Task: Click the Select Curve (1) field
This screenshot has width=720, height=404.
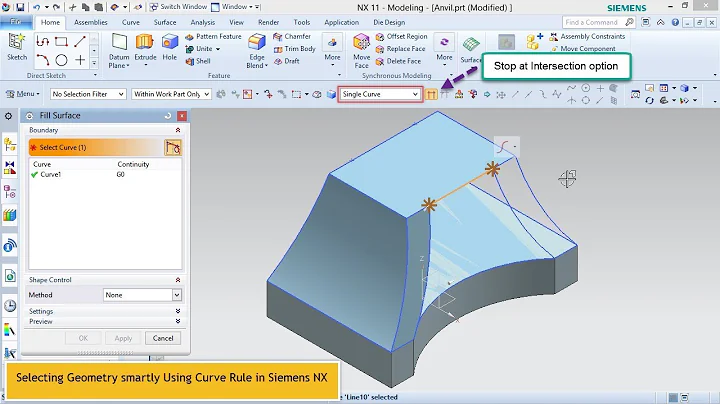Action: (96, 147)
